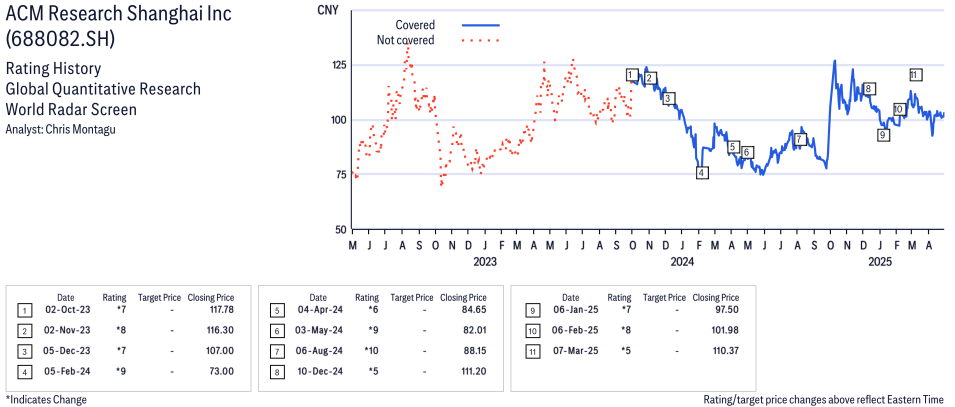
Task: Click chart marker 4 at the February 2024 low
Action: pyautogui.click(x=702, y=173)
